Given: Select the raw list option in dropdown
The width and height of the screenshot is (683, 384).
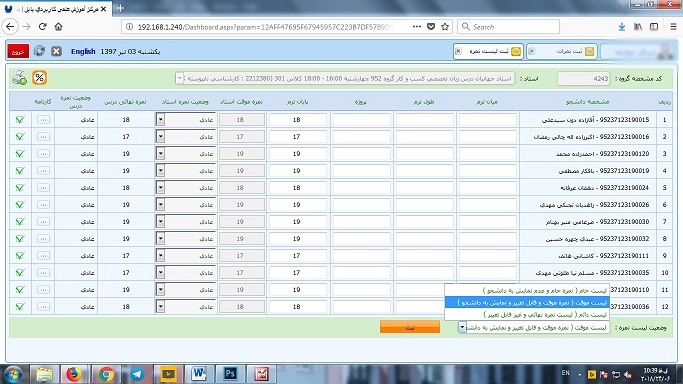Looking at the screenshot, I should coord(527,290).
